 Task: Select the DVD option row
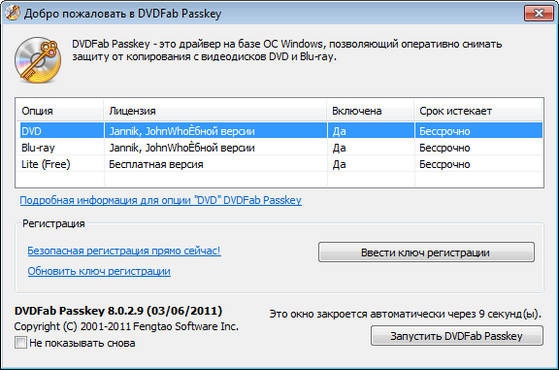tap(281, 130)
